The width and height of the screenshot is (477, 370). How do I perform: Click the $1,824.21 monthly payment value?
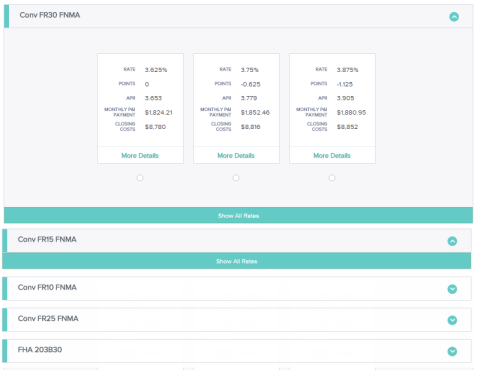(159, 113)
